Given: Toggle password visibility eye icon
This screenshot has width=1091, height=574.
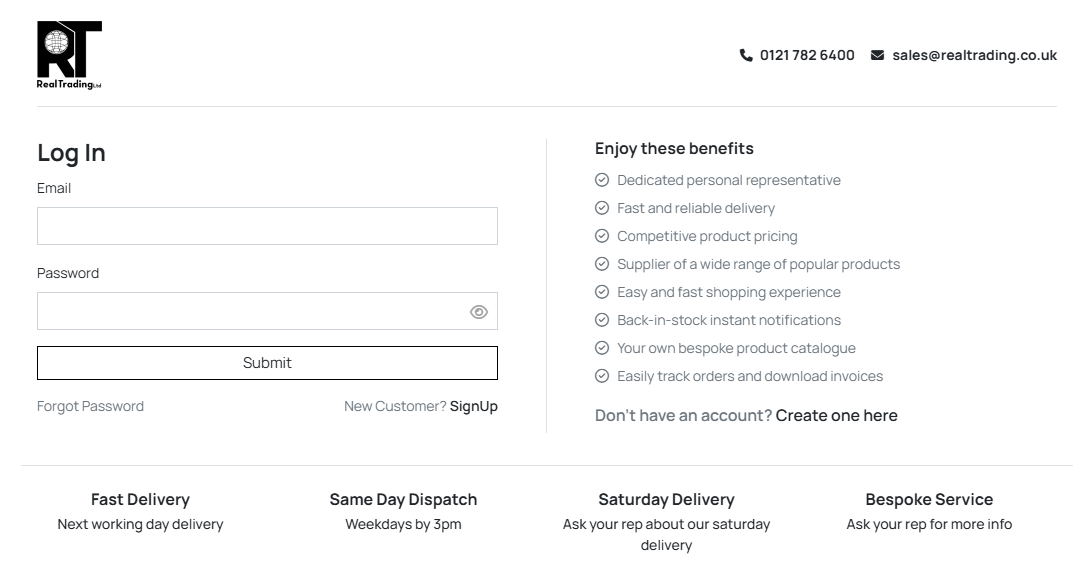Looking at the screenshot, I should 479,312.
